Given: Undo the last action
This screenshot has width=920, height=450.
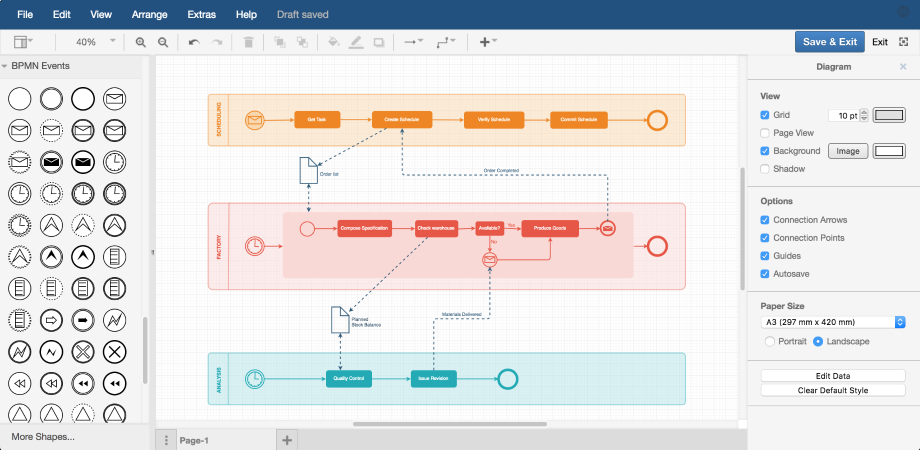Looking at the screenshot, I should pyautogui.click(x=194, y=42).
